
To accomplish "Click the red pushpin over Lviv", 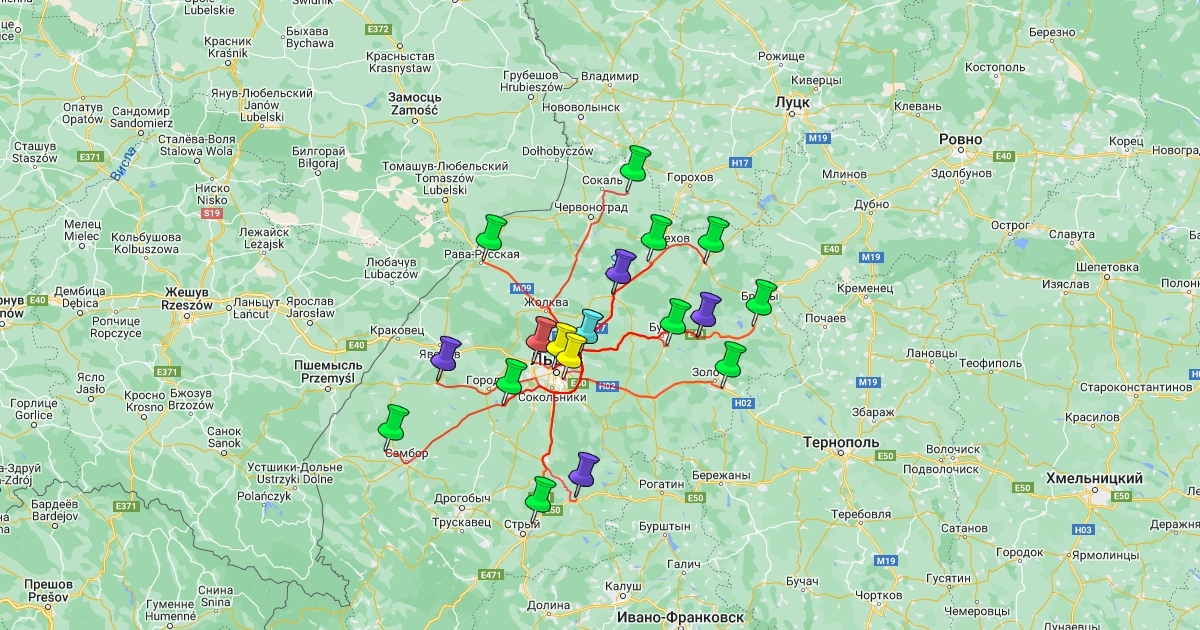I will 542,331.
